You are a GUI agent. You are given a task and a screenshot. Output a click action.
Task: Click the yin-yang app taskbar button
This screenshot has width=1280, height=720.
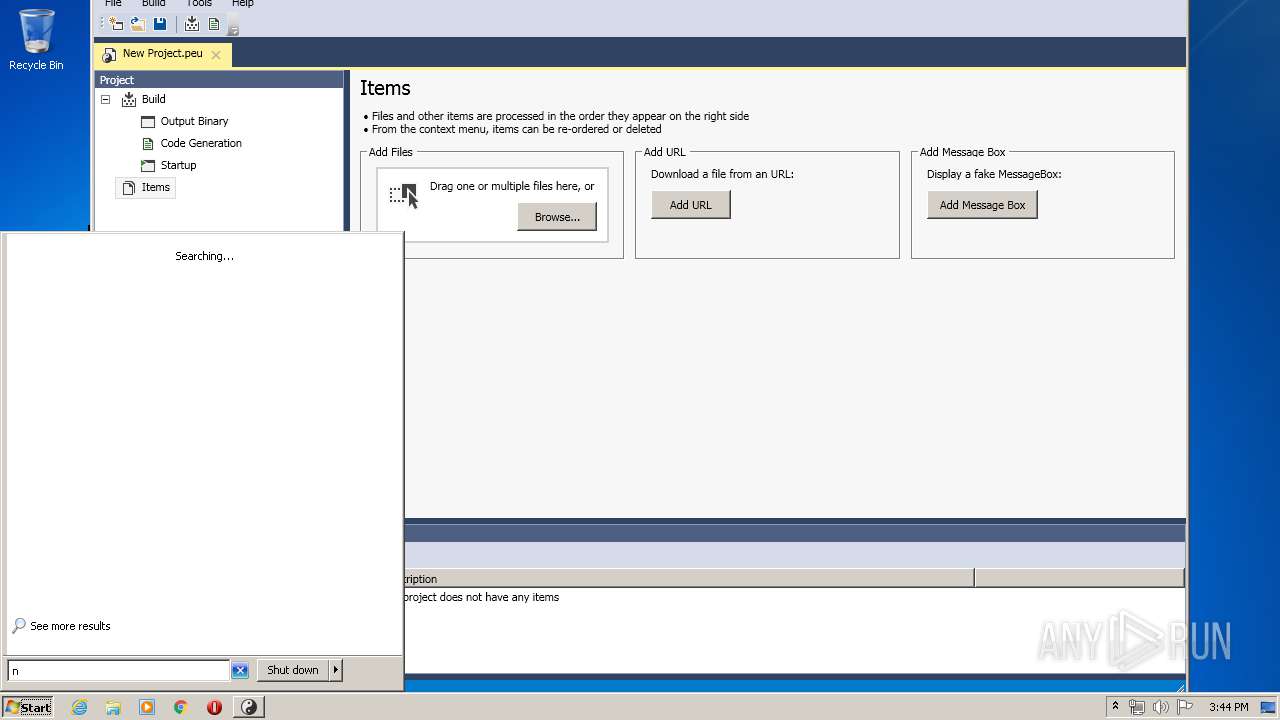point(249,707)
